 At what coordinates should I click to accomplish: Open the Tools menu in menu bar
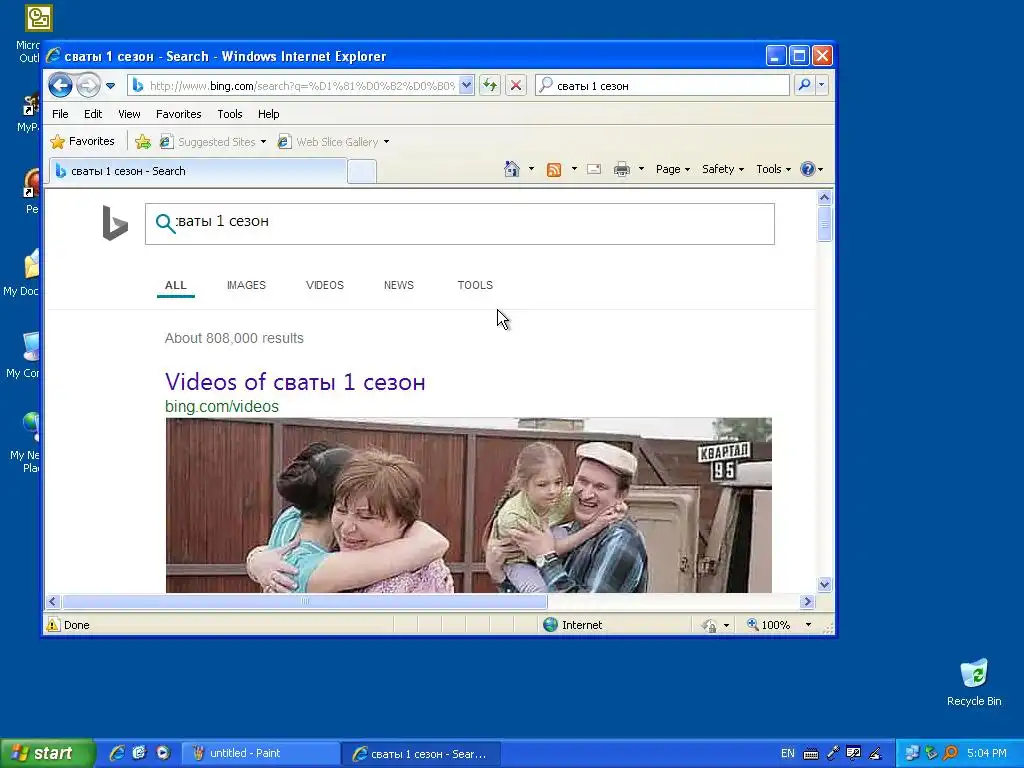230,114
